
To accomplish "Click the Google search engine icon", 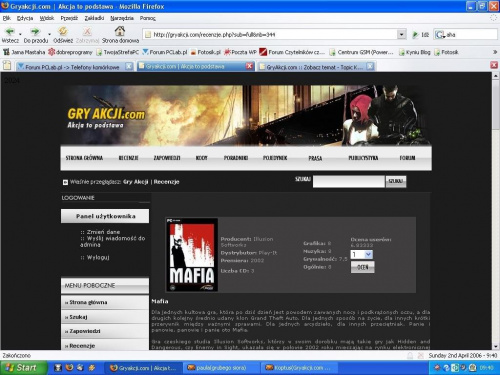I will pos(440,34).
